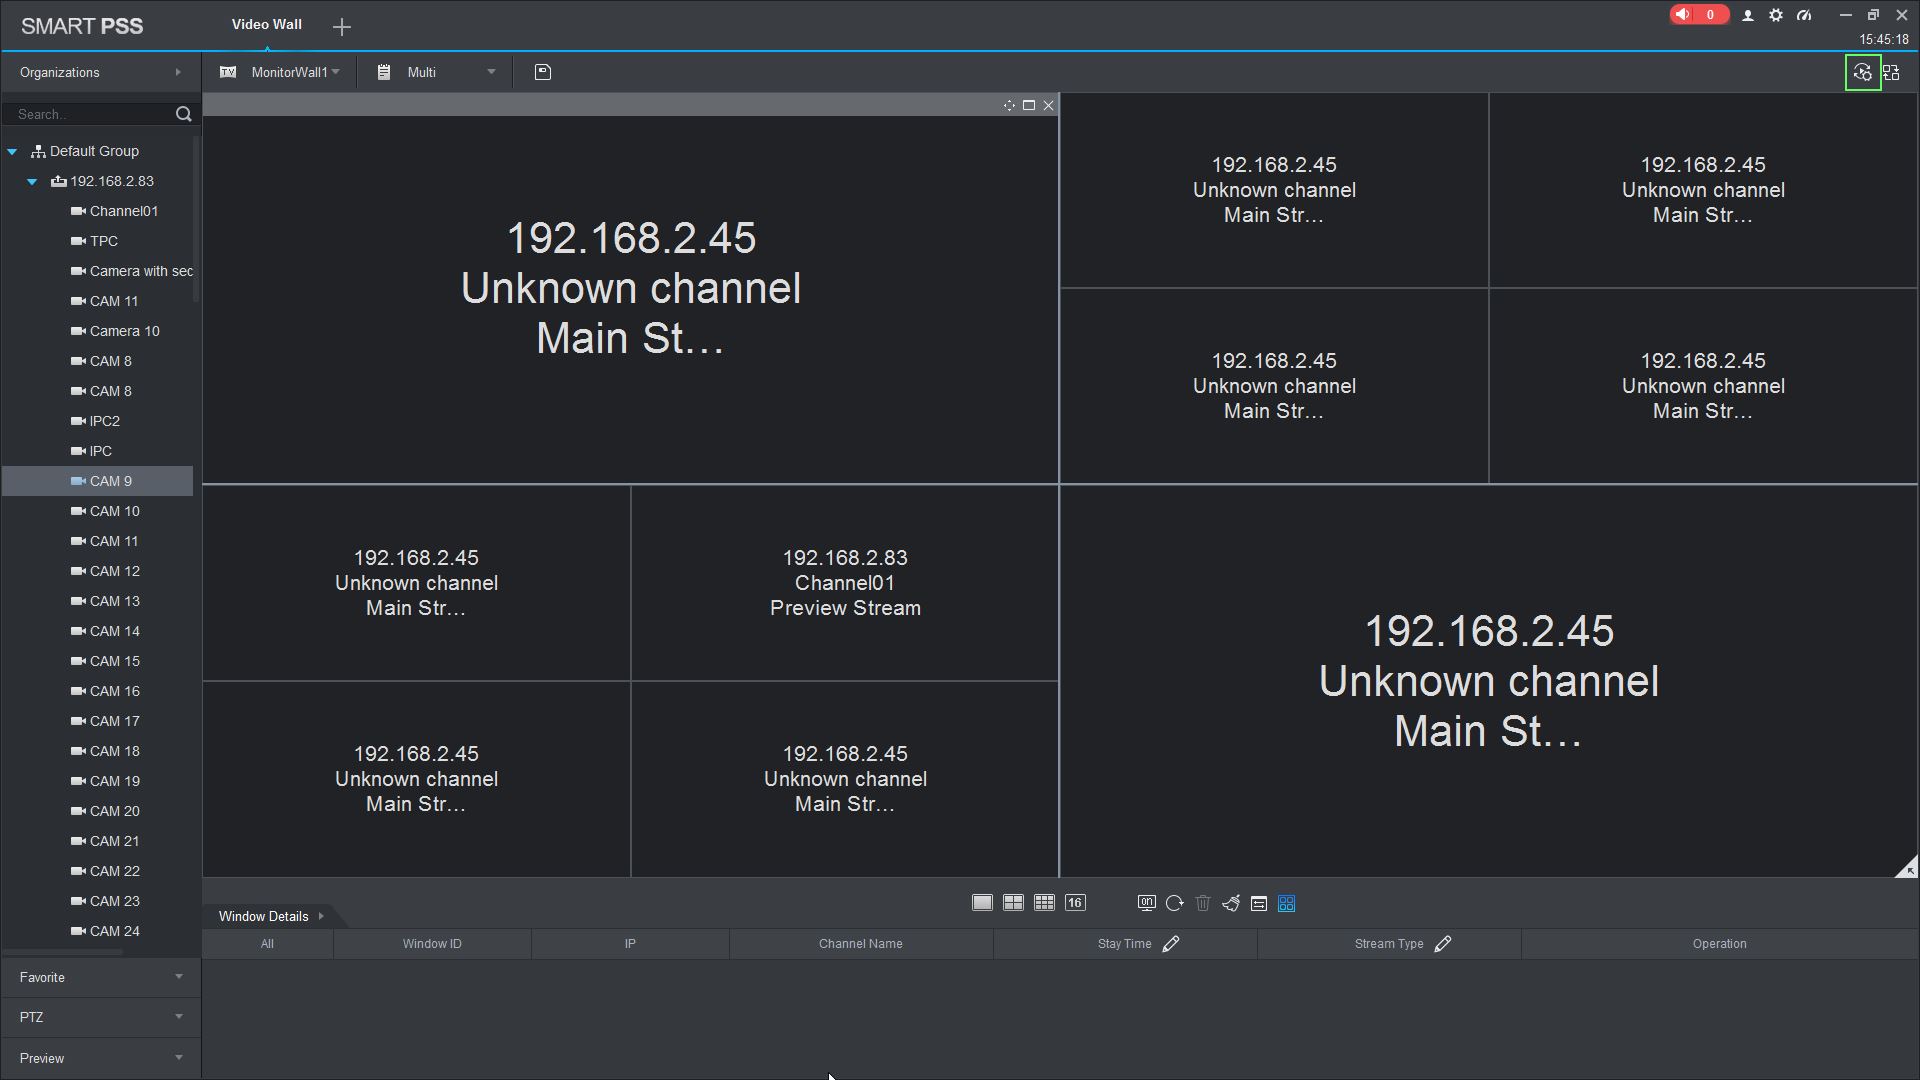Viewport: 1920px width, 1080px height.
Task: Click the screen layout swap icon top right
Action: [x=1891, y=73]
